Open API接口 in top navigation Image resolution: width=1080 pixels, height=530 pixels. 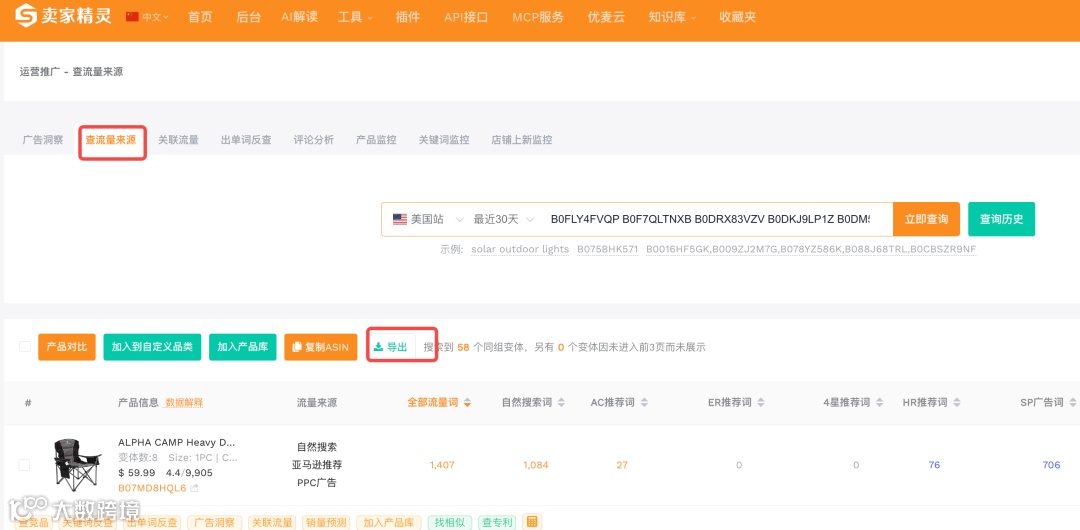[x=466, y=17]
